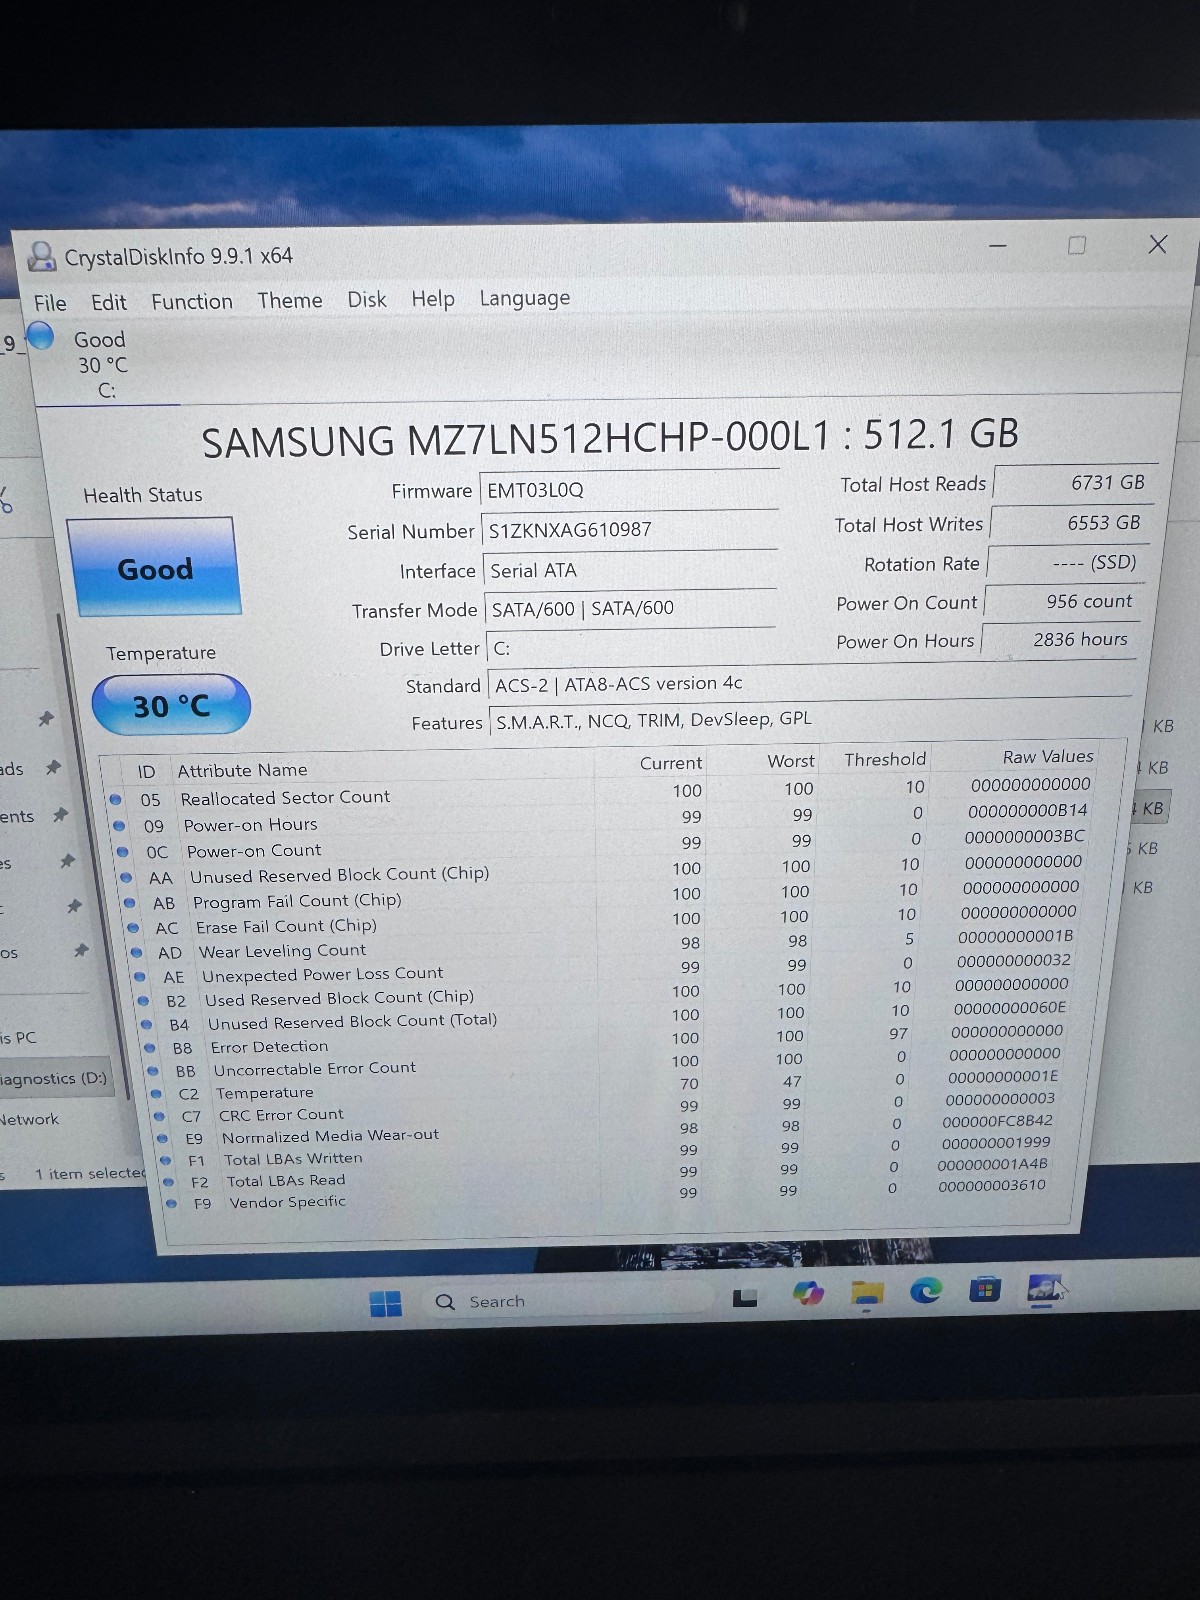Image resolution: width=1200 pixels, height=1600 pixels.
Task: Open the Edit menu
Action: pos(109,302)
